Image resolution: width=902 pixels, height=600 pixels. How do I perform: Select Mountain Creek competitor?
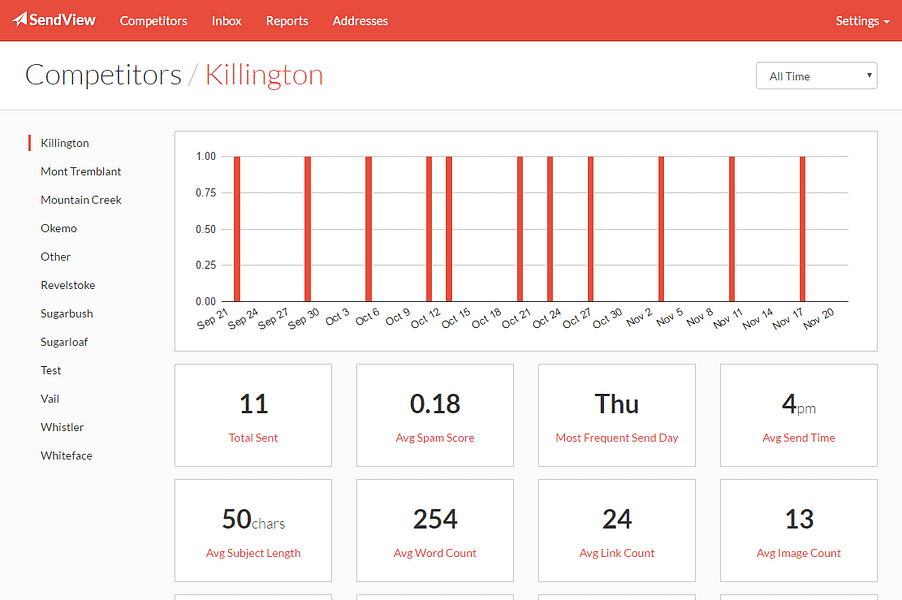[81, 200]
